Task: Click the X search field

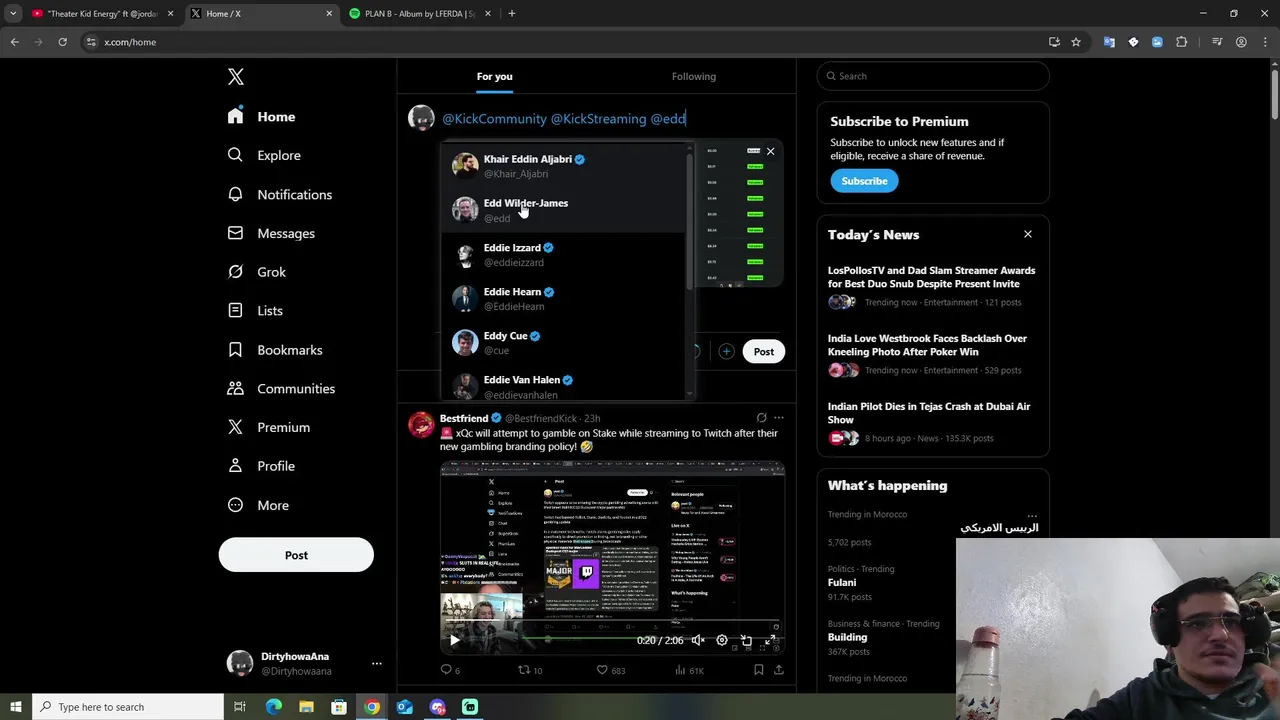Action: (933, 76)
